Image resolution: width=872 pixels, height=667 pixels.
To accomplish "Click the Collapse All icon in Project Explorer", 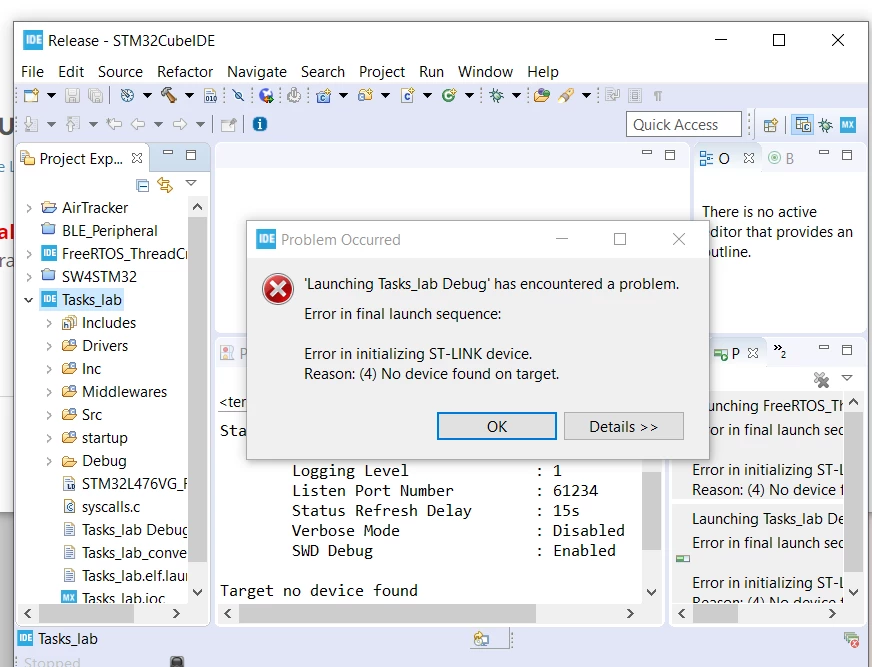I will click(143, 185).
